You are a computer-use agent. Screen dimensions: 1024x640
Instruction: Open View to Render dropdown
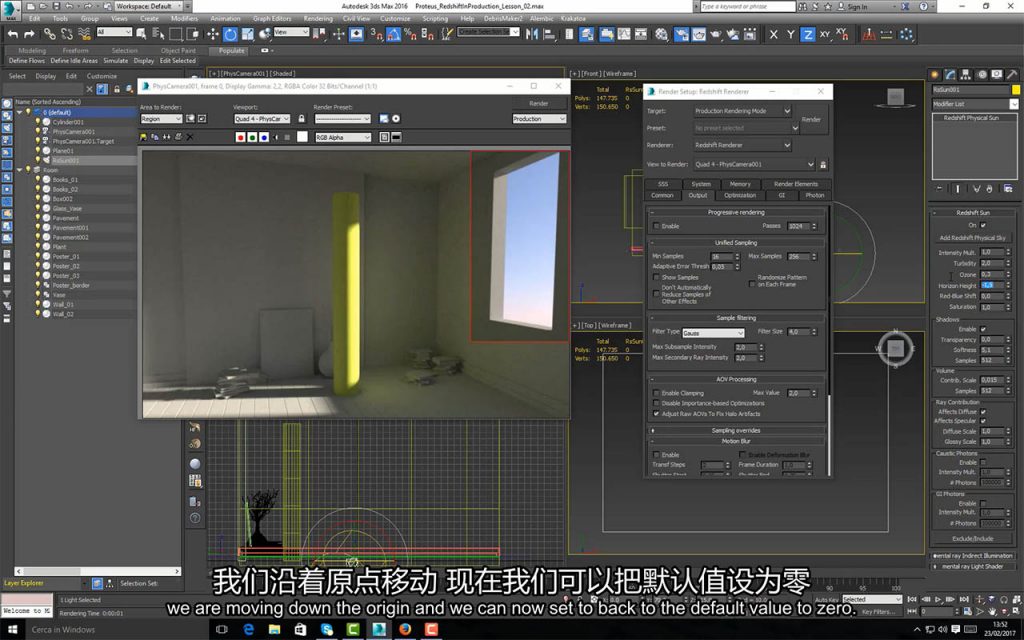click(754, 165)
